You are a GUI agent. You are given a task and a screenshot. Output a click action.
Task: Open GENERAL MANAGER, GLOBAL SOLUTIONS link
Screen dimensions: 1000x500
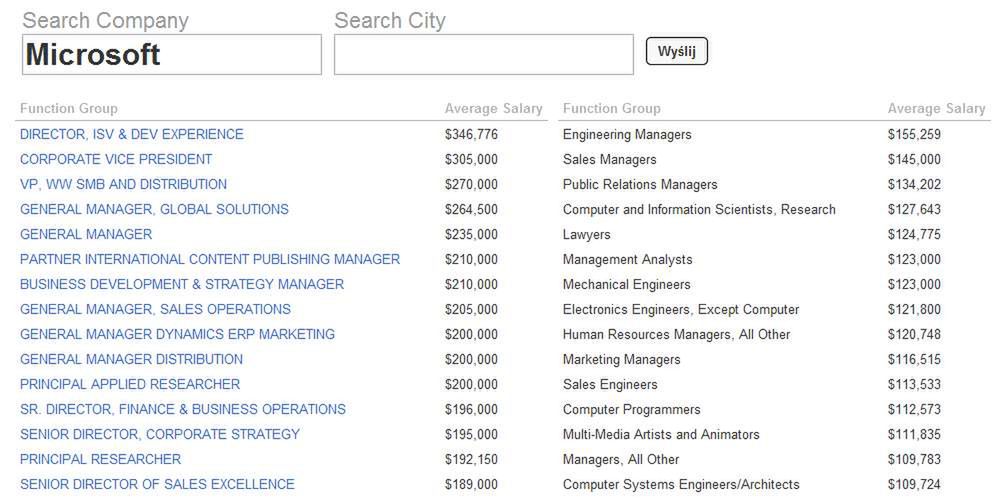click(x=154, y=209)
